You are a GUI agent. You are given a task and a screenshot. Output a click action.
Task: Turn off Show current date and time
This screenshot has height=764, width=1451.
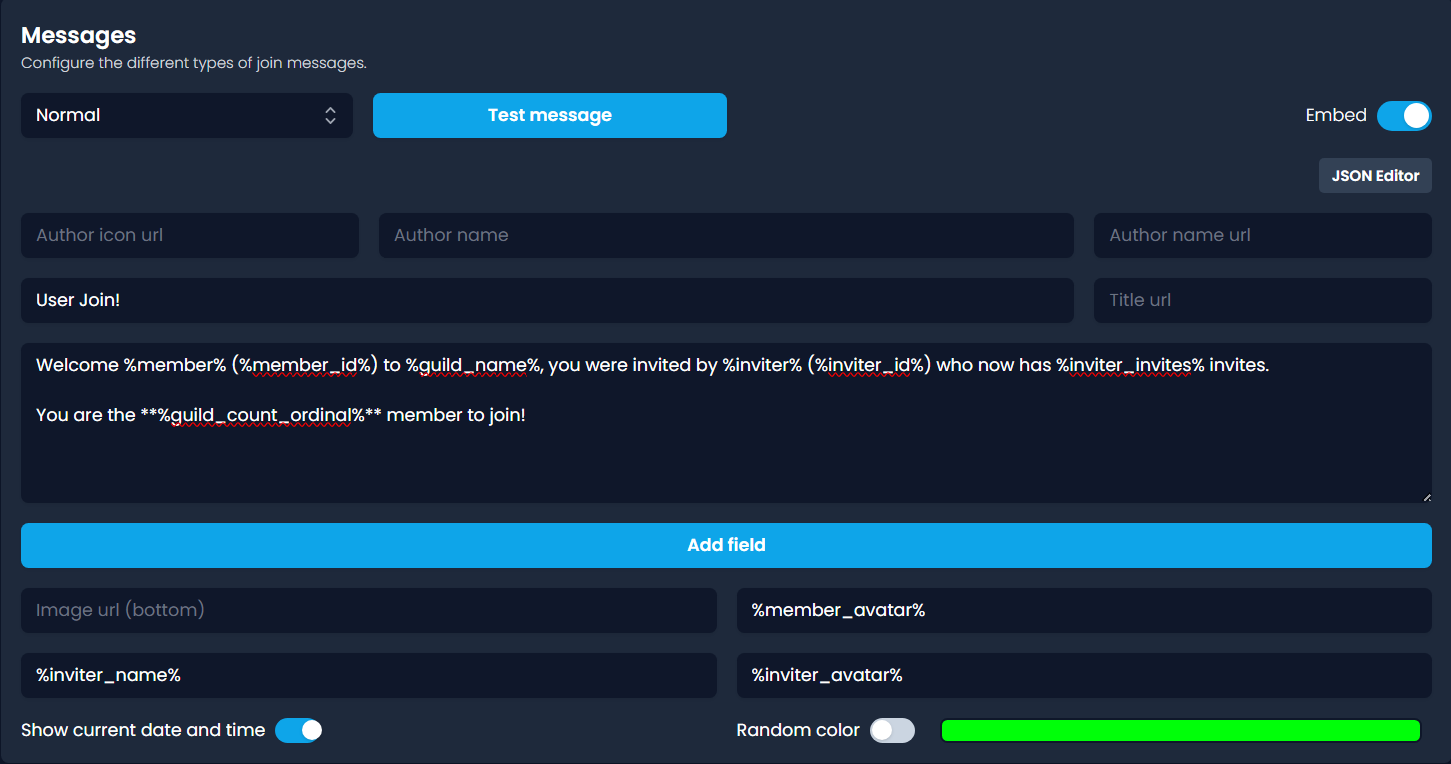click(x=298, y=730)
